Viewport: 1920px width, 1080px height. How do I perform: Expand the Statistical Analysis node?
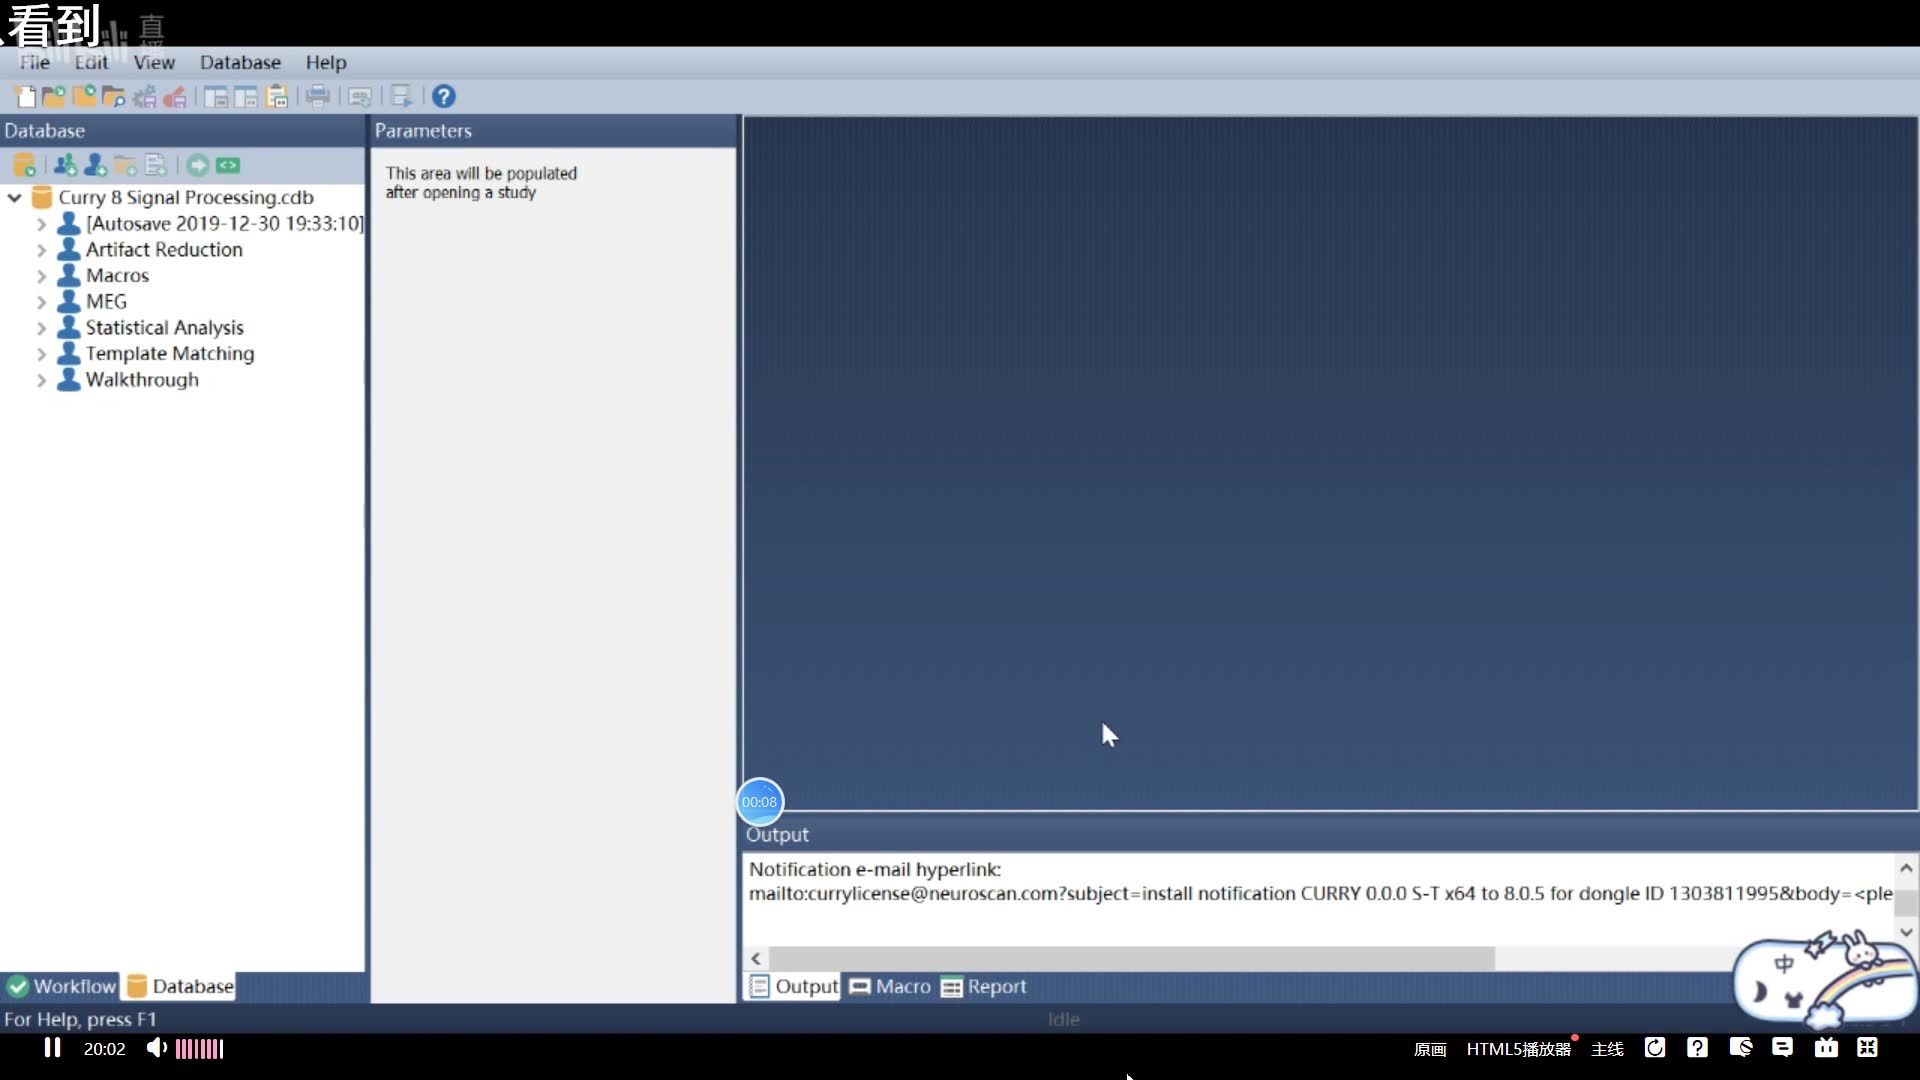42,327
